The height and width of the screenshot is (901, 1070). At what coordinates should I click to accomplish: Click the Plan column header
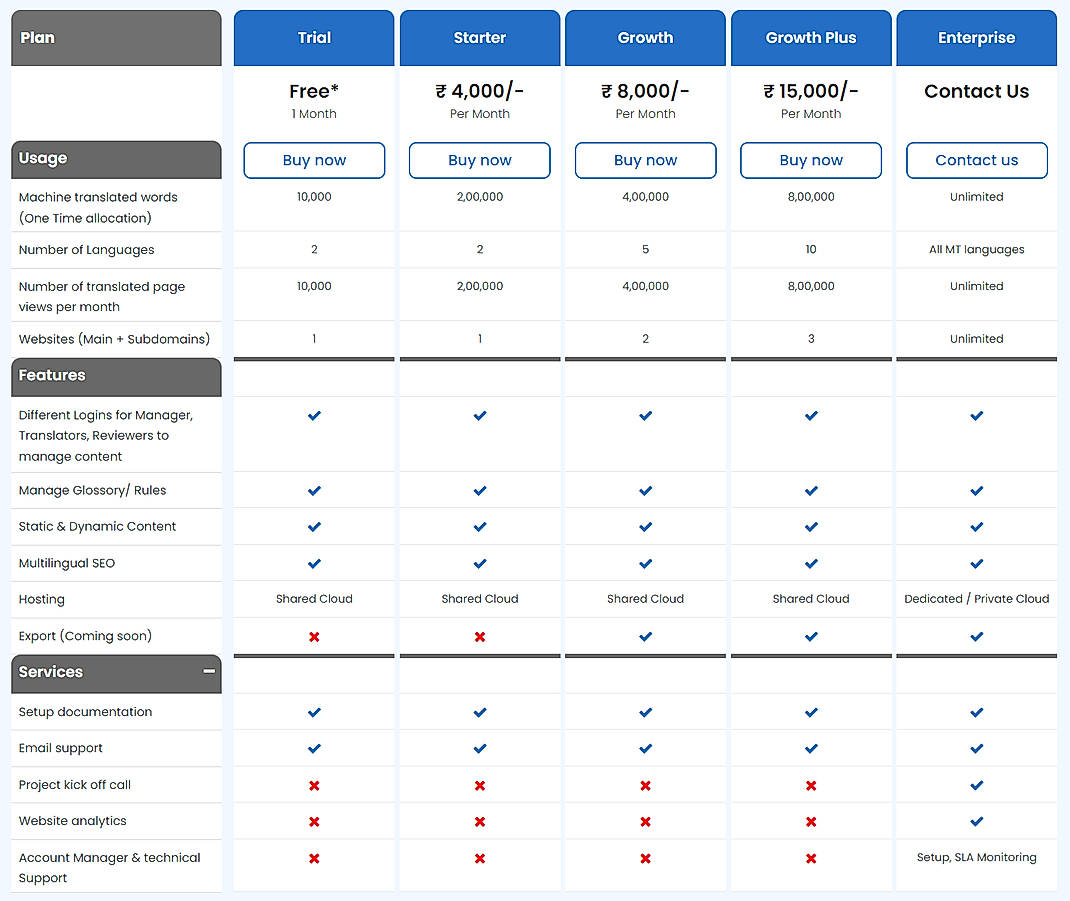click(116, 38)
